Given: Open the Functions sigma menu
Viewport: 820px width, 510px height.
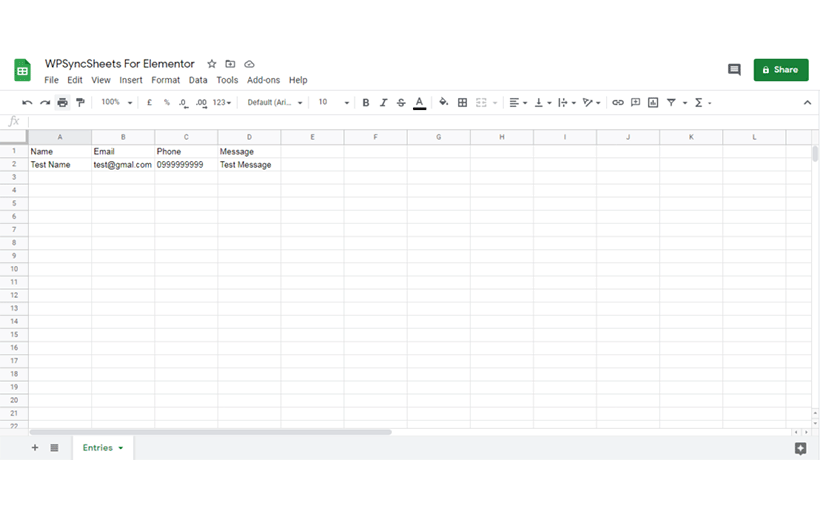Looking at the screenshot, I should click(x=699, y=103).
